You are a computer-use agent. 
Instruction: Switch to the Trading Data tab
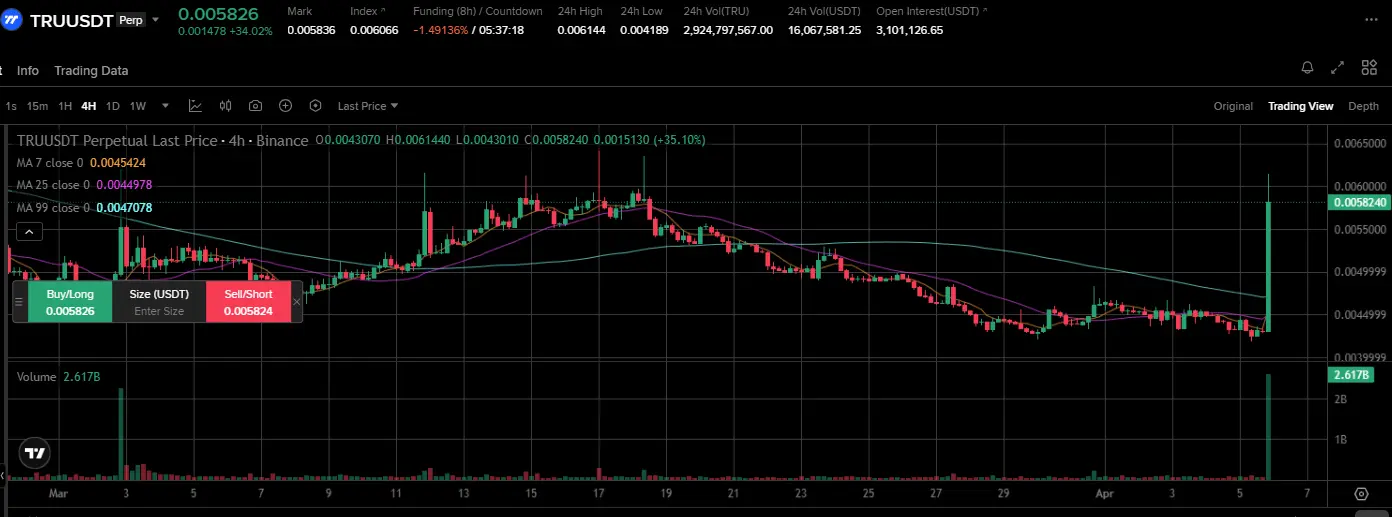coord(91,71)
